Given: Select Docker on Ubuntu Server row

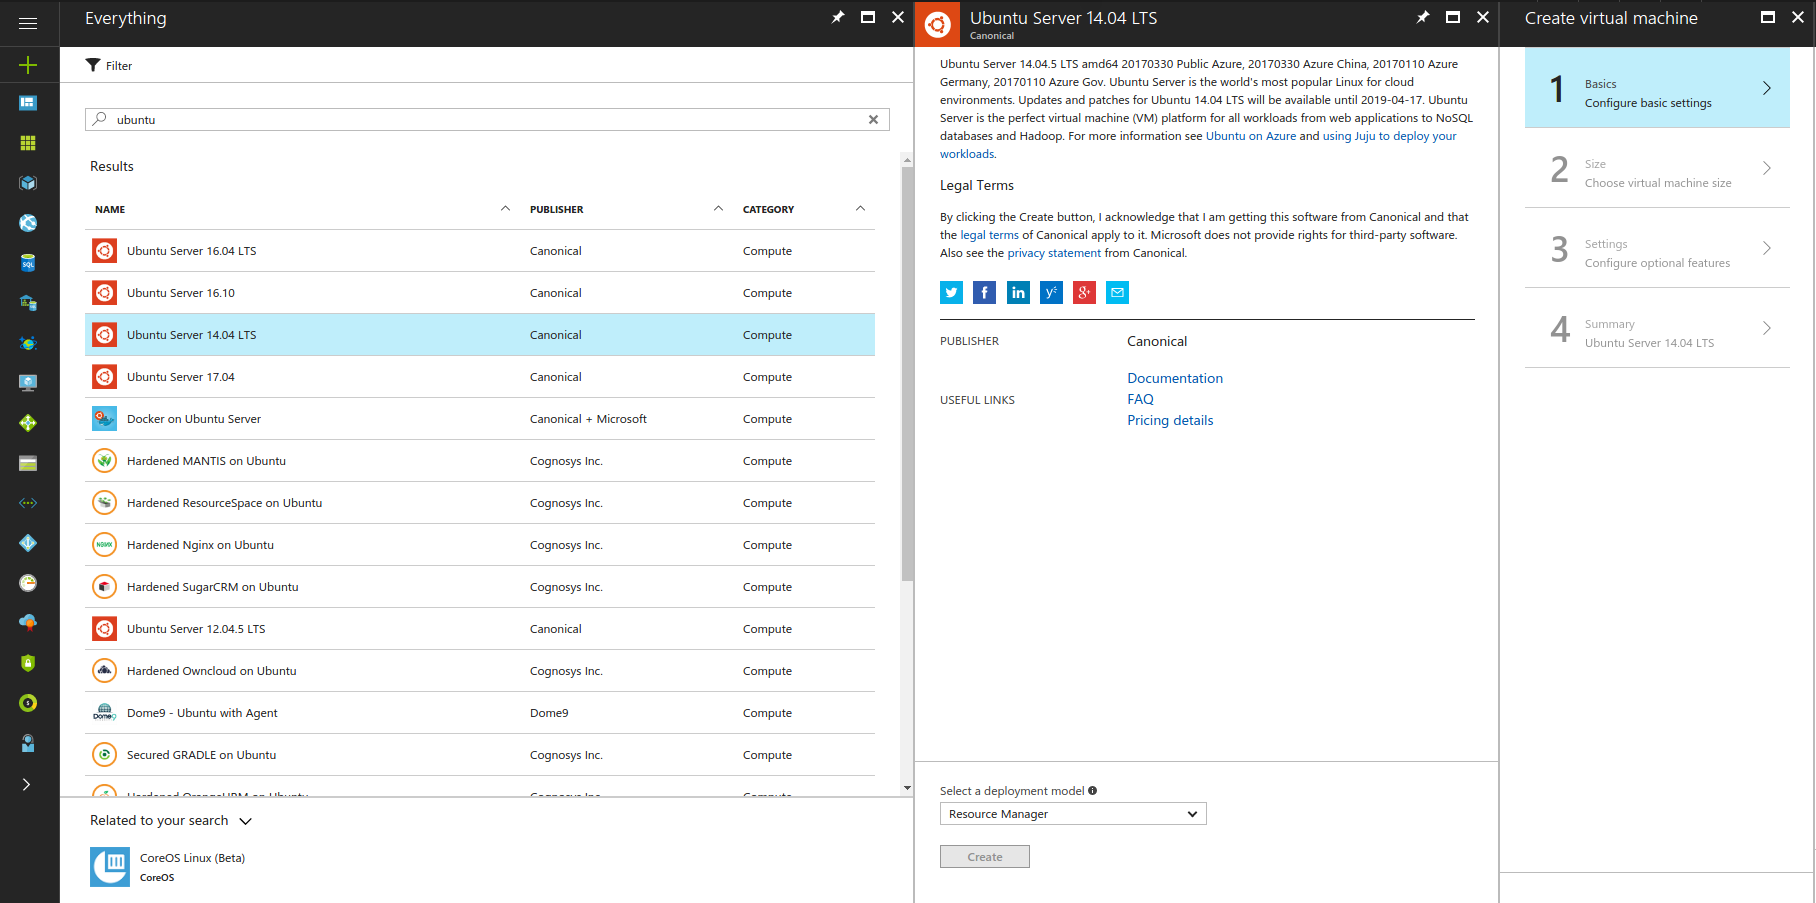Looking at the screenshot, I should click(x=480, y=419).
